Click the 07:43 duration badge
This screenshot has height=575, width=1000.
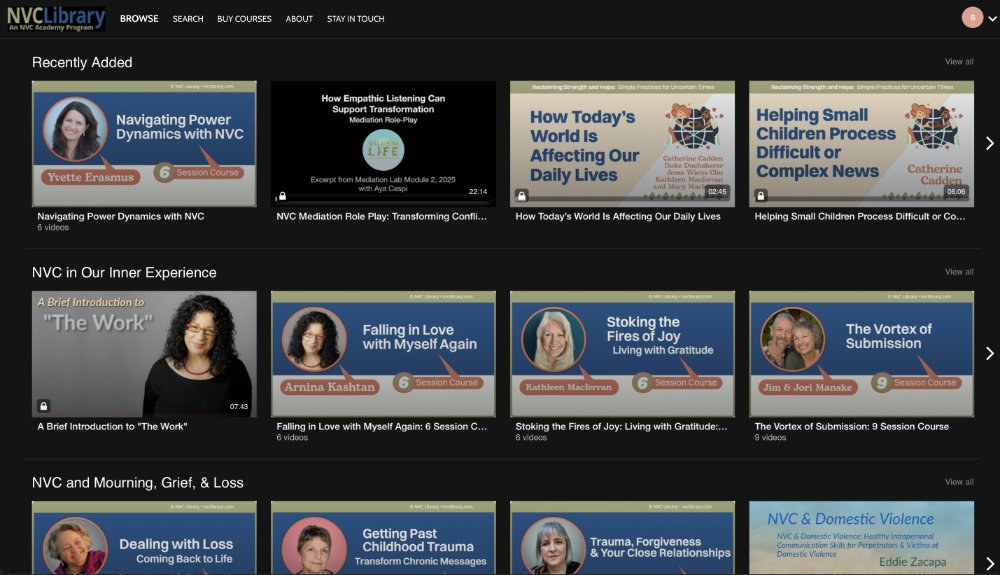point(239,406)
